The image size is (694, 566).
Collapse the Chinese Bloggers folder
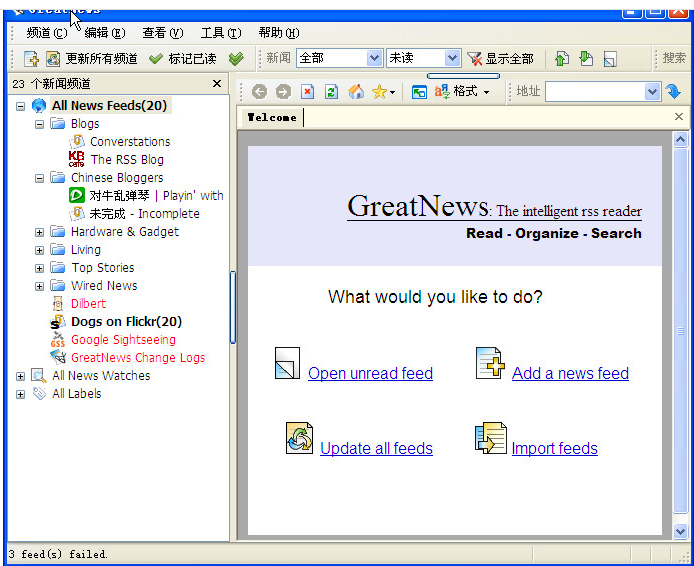[39, 178]
